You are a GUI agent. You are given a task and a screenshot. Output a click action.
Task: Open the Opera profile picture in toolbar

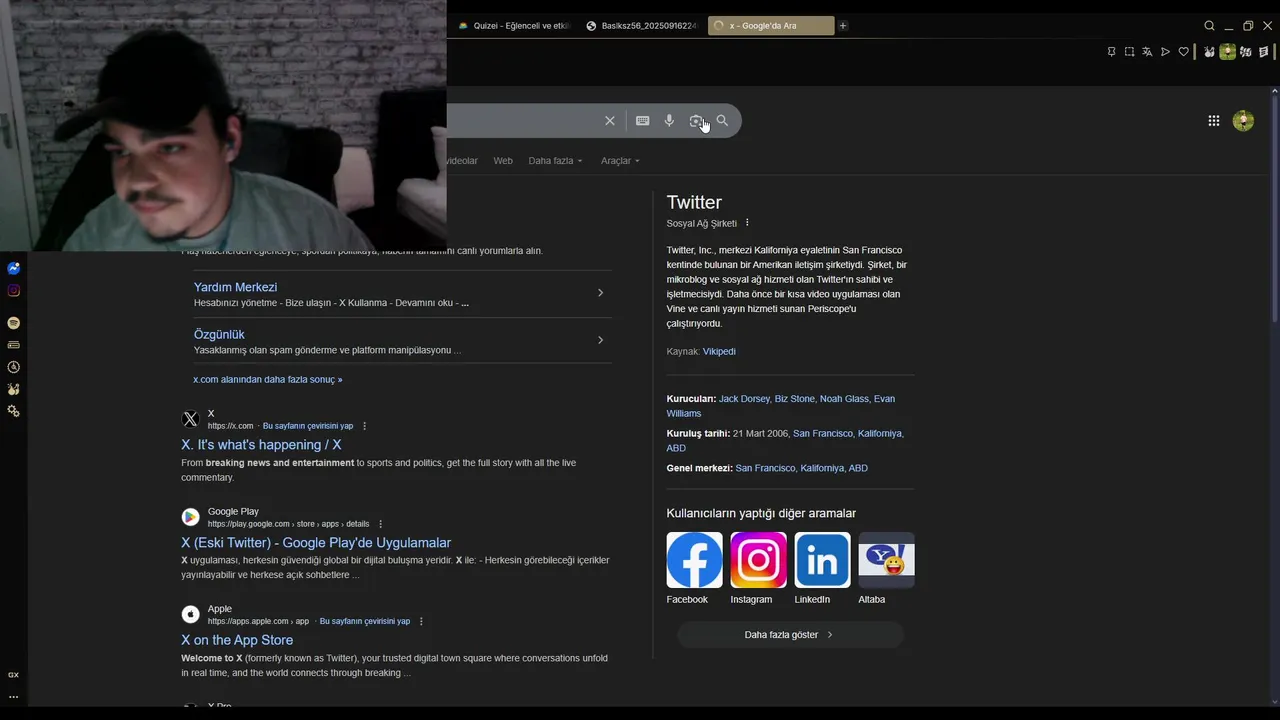1227,52
